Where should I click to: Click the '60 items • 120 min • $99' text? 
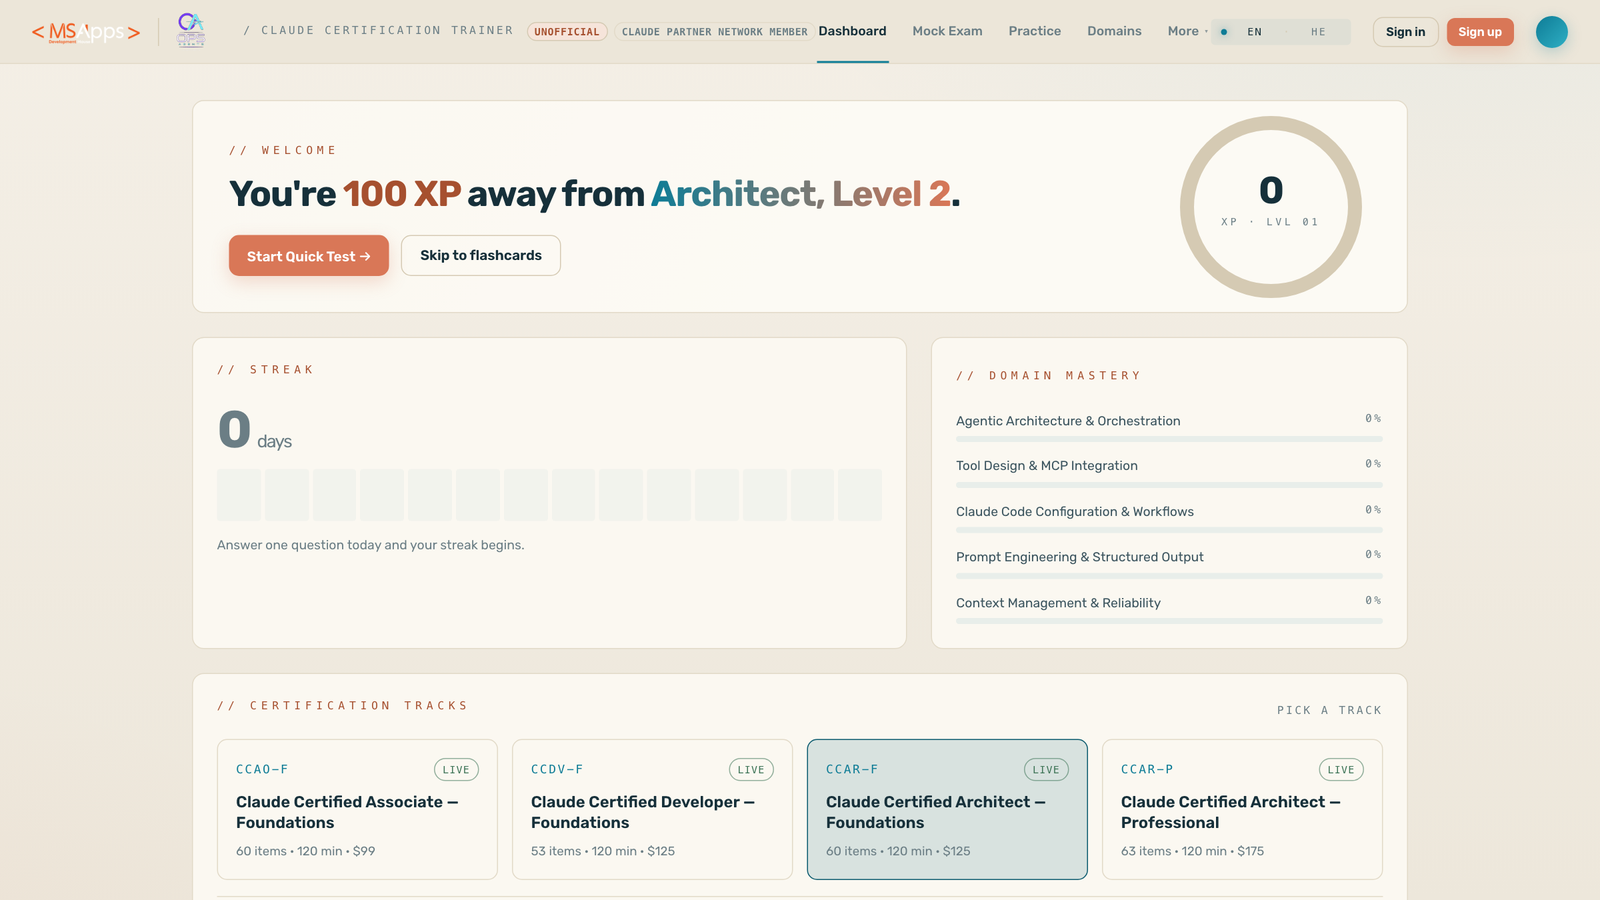[x=306, y=851]
